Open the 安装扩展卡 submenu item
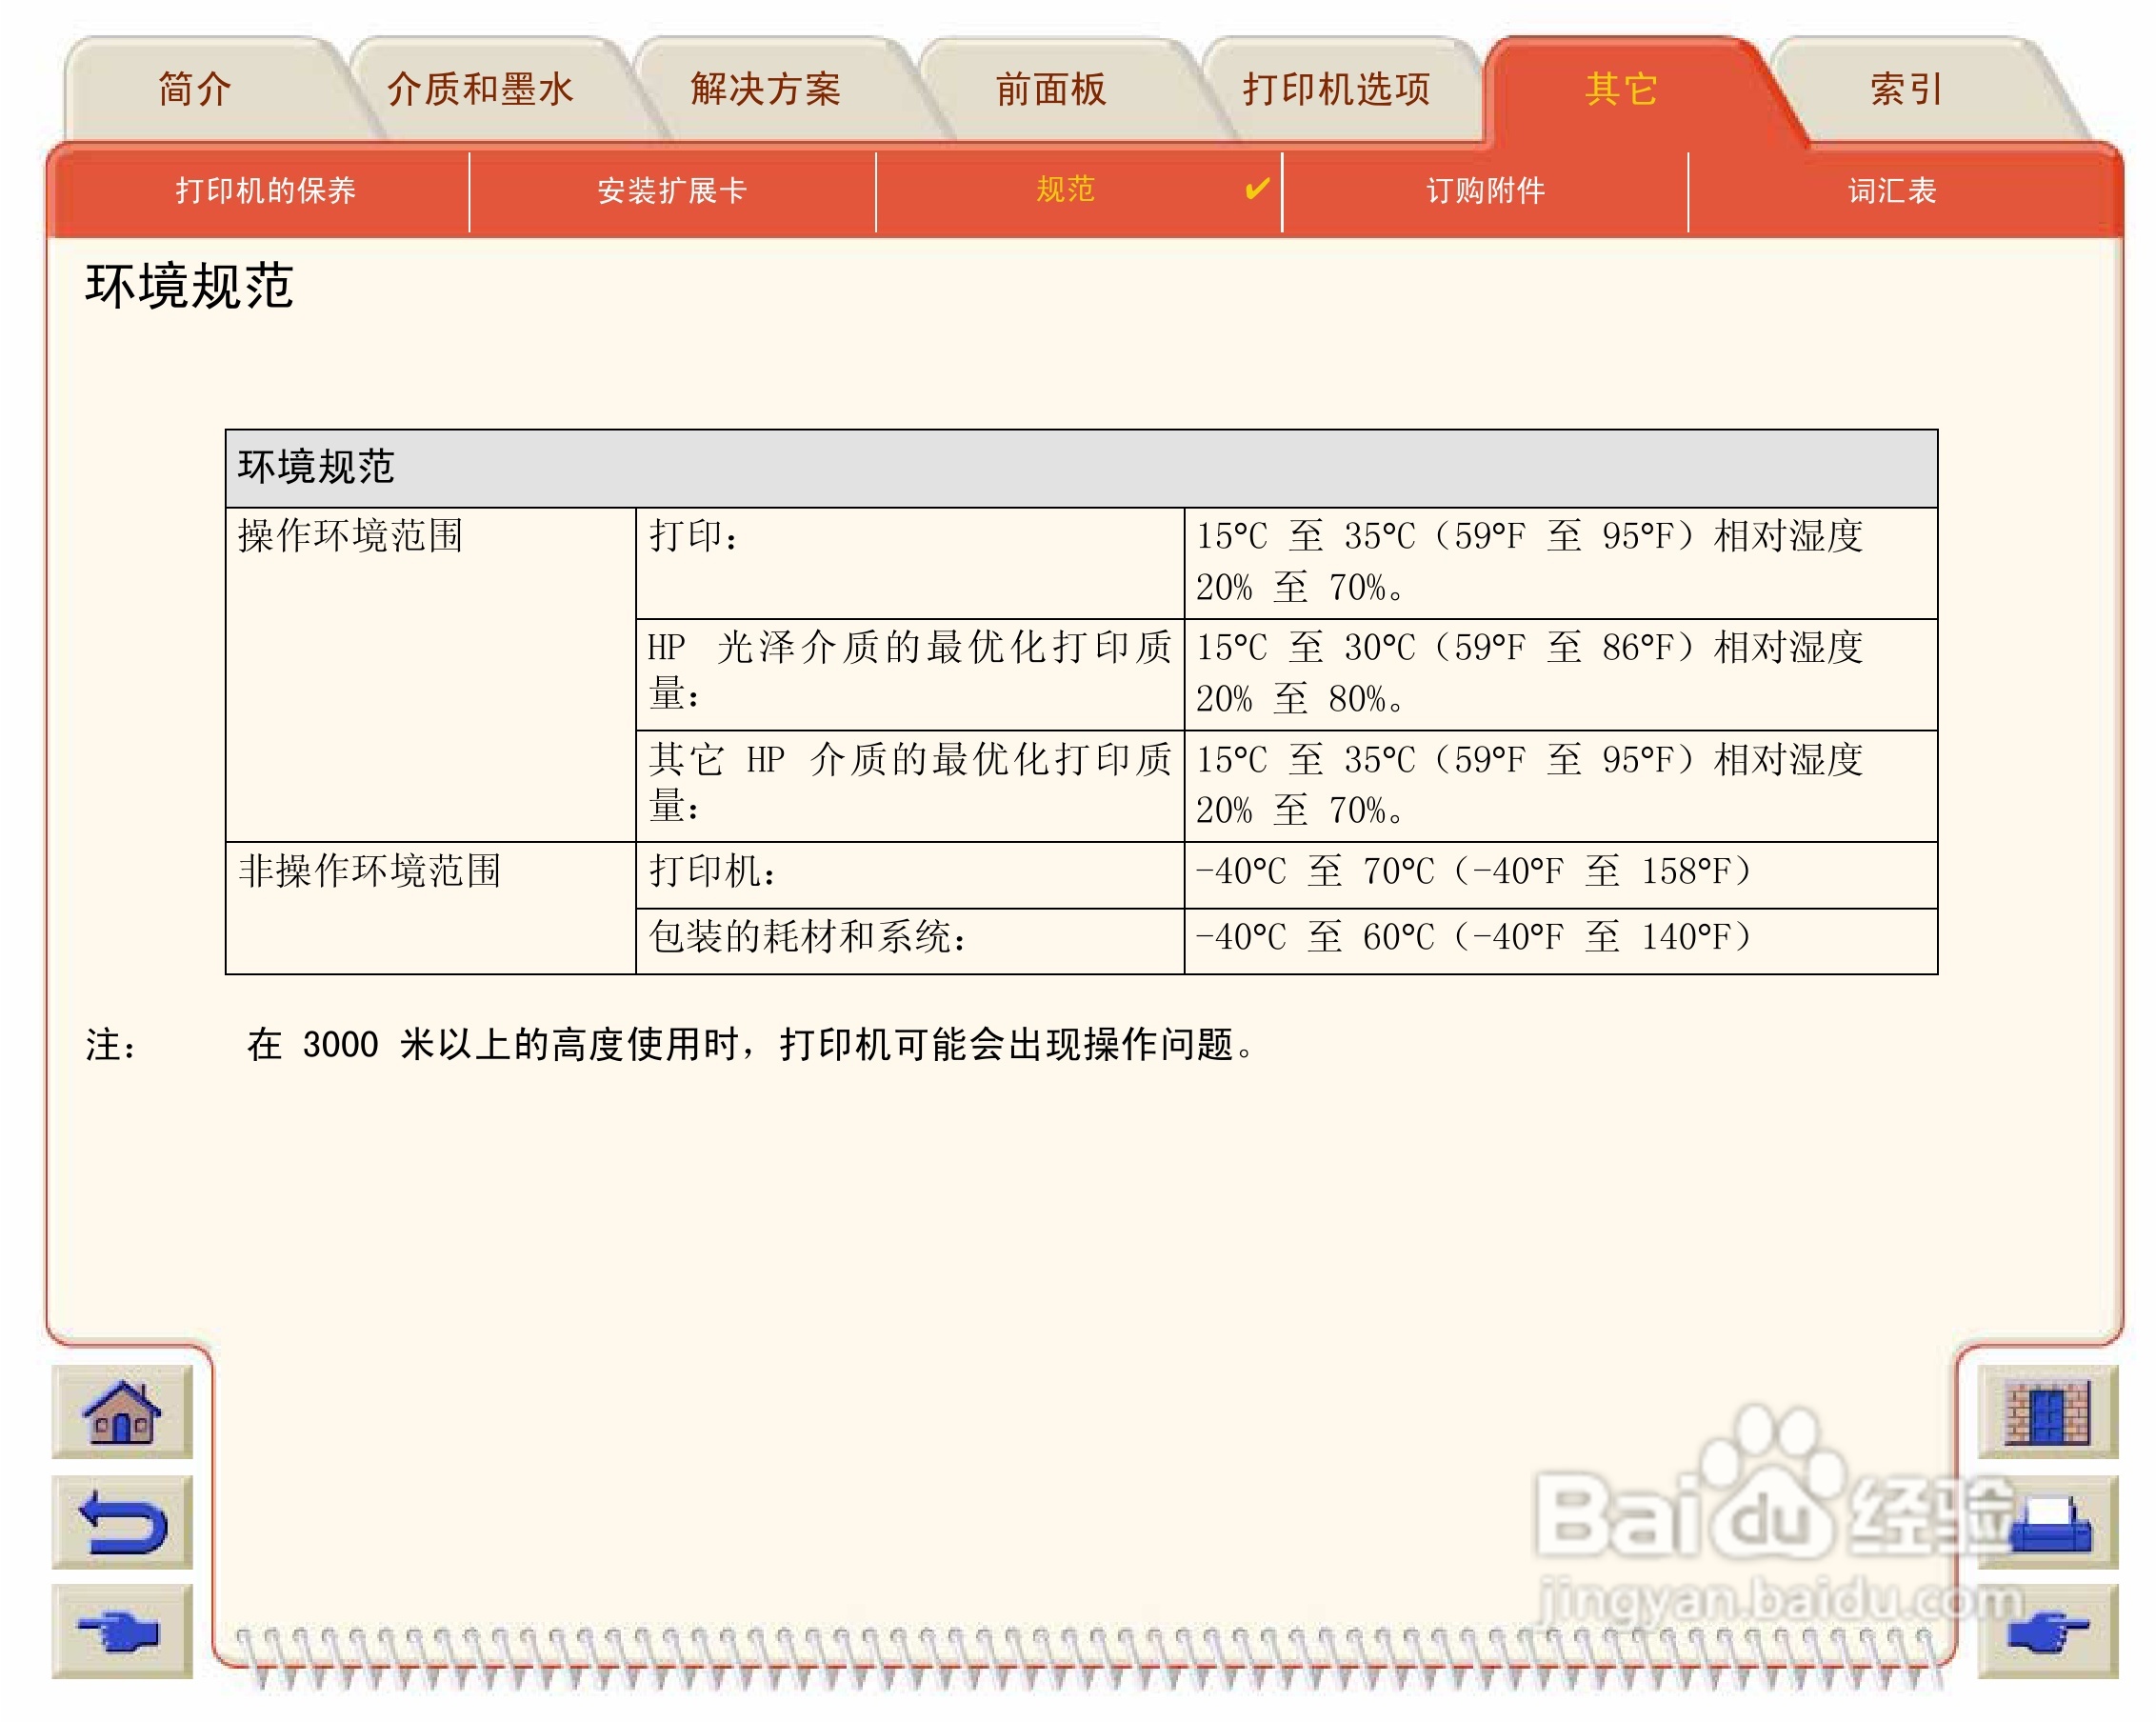 click(x=672, y=190)
